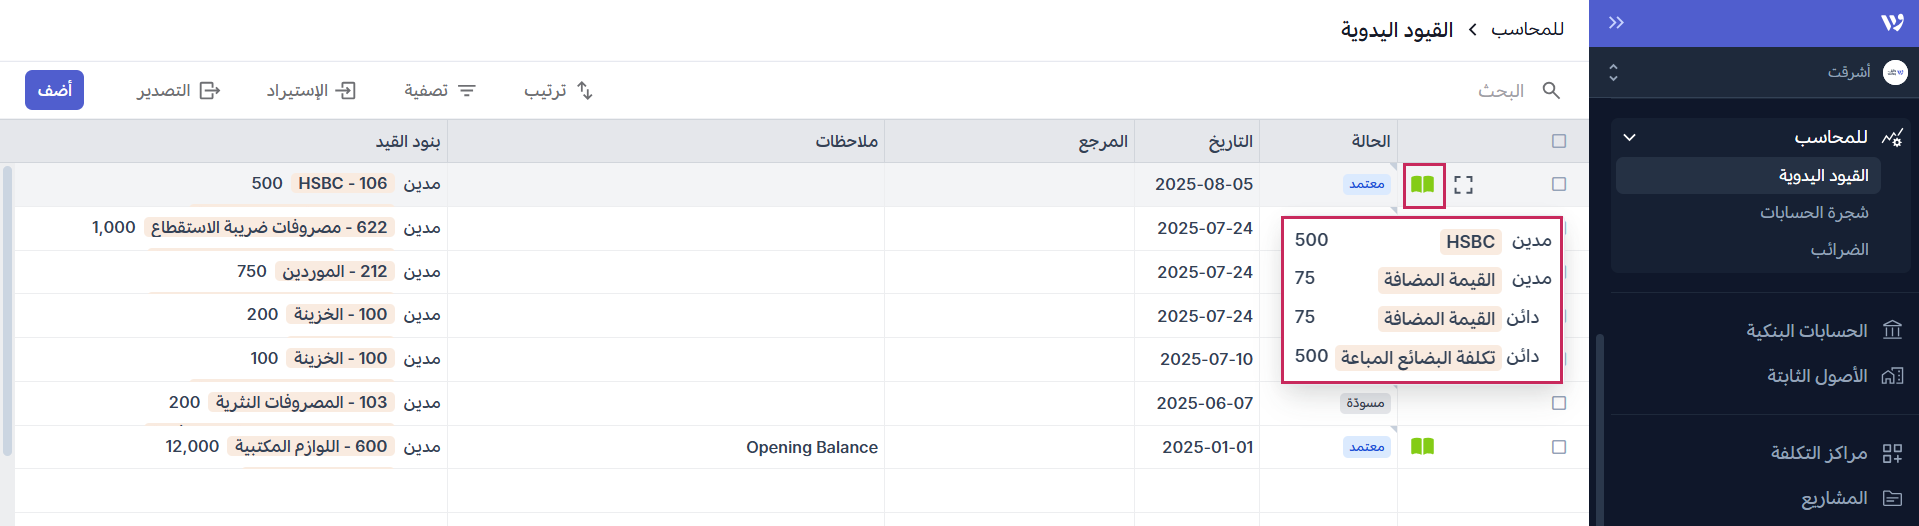Open the chart of accounts menu item
The height and width of the screenshot is (526, 1919).
coord(1814,212)
